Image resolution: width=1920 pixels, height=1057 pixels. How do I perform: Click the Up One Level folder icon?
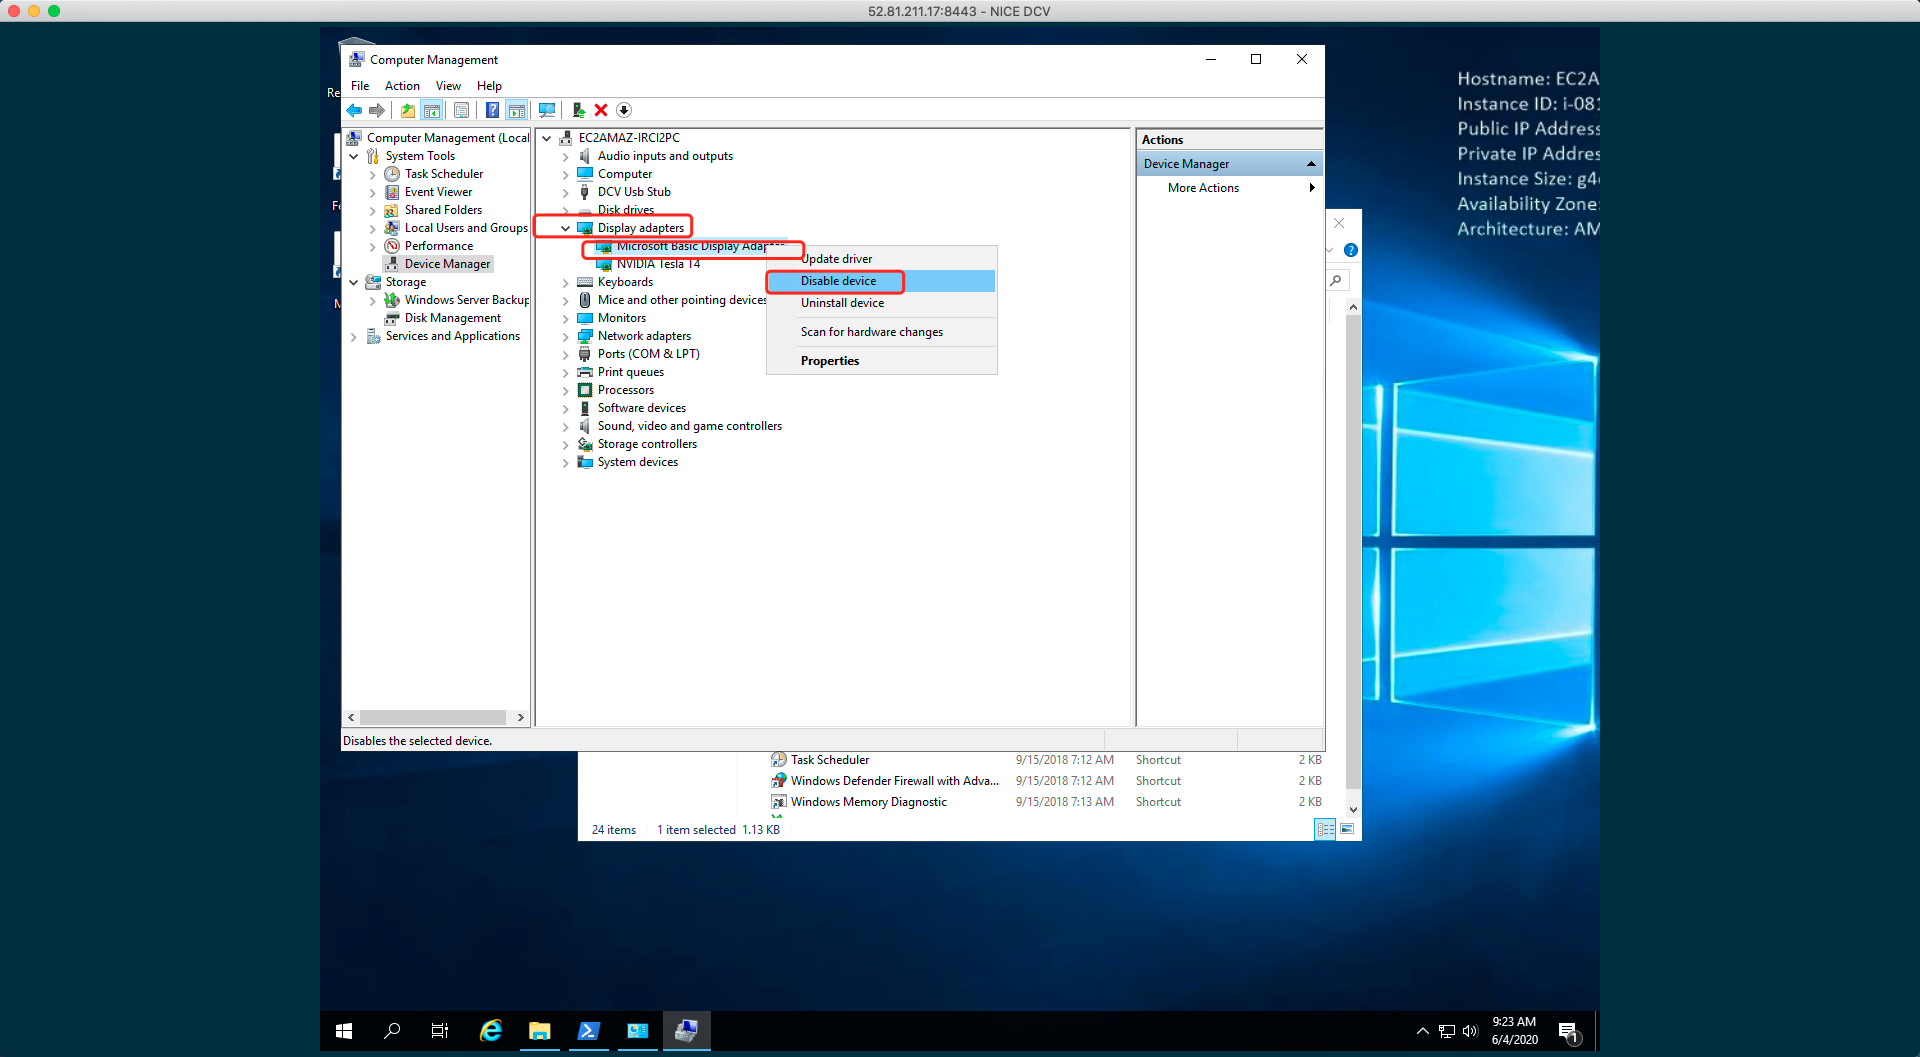click(x=407, y=110)
